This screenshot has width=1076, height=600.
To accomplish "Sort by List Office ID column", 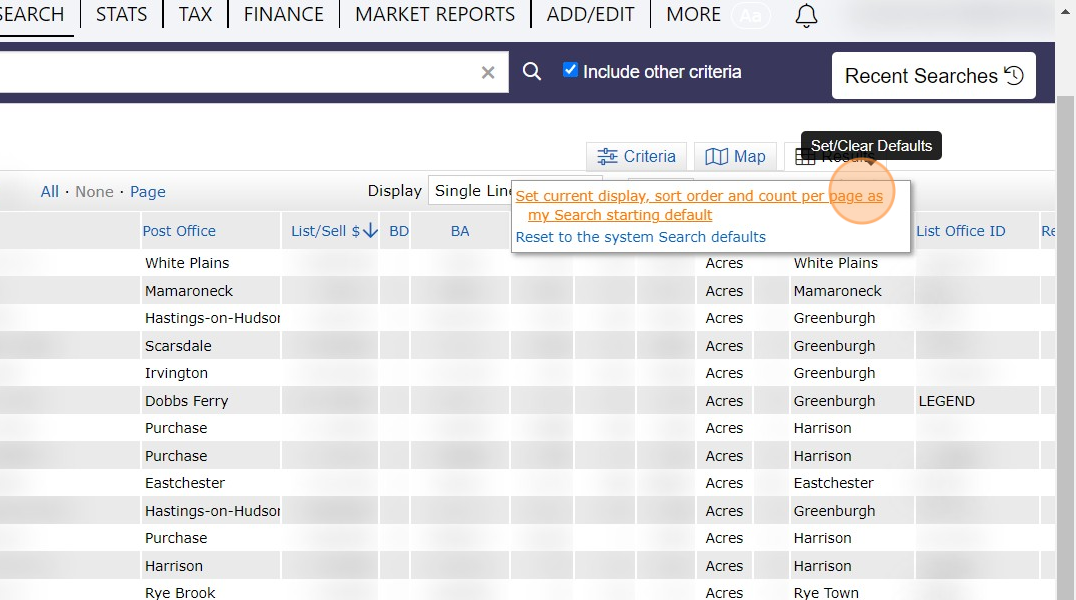I will pyautogui.click(x=961, y=231).
